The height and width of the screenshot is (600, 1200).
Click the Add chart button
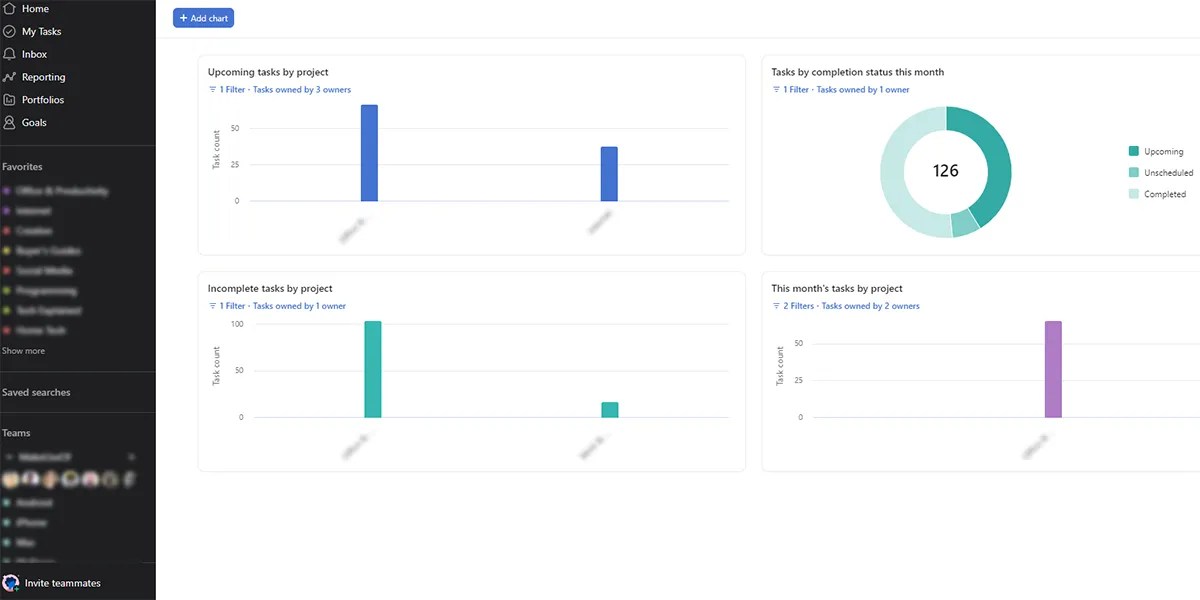(x=203, y=17)
